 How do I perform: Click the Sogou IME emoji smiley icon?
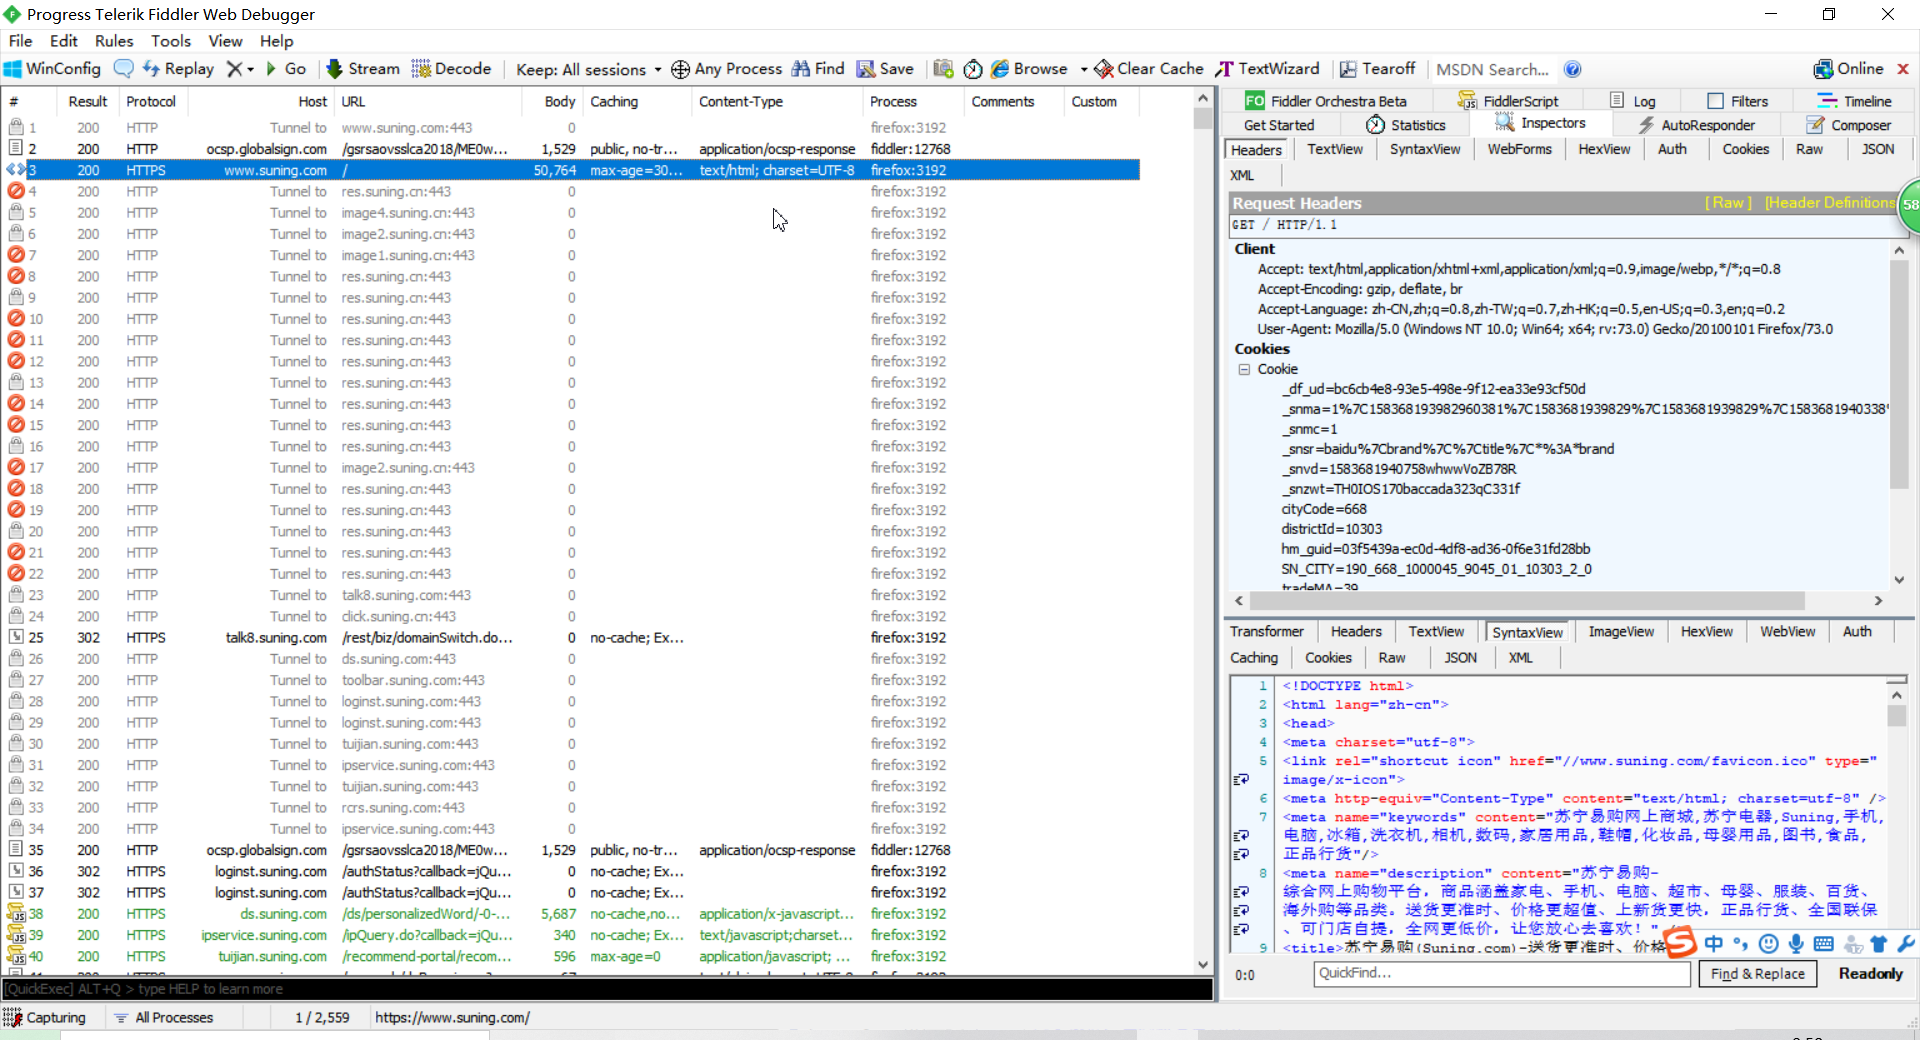tap(1768, 944)
